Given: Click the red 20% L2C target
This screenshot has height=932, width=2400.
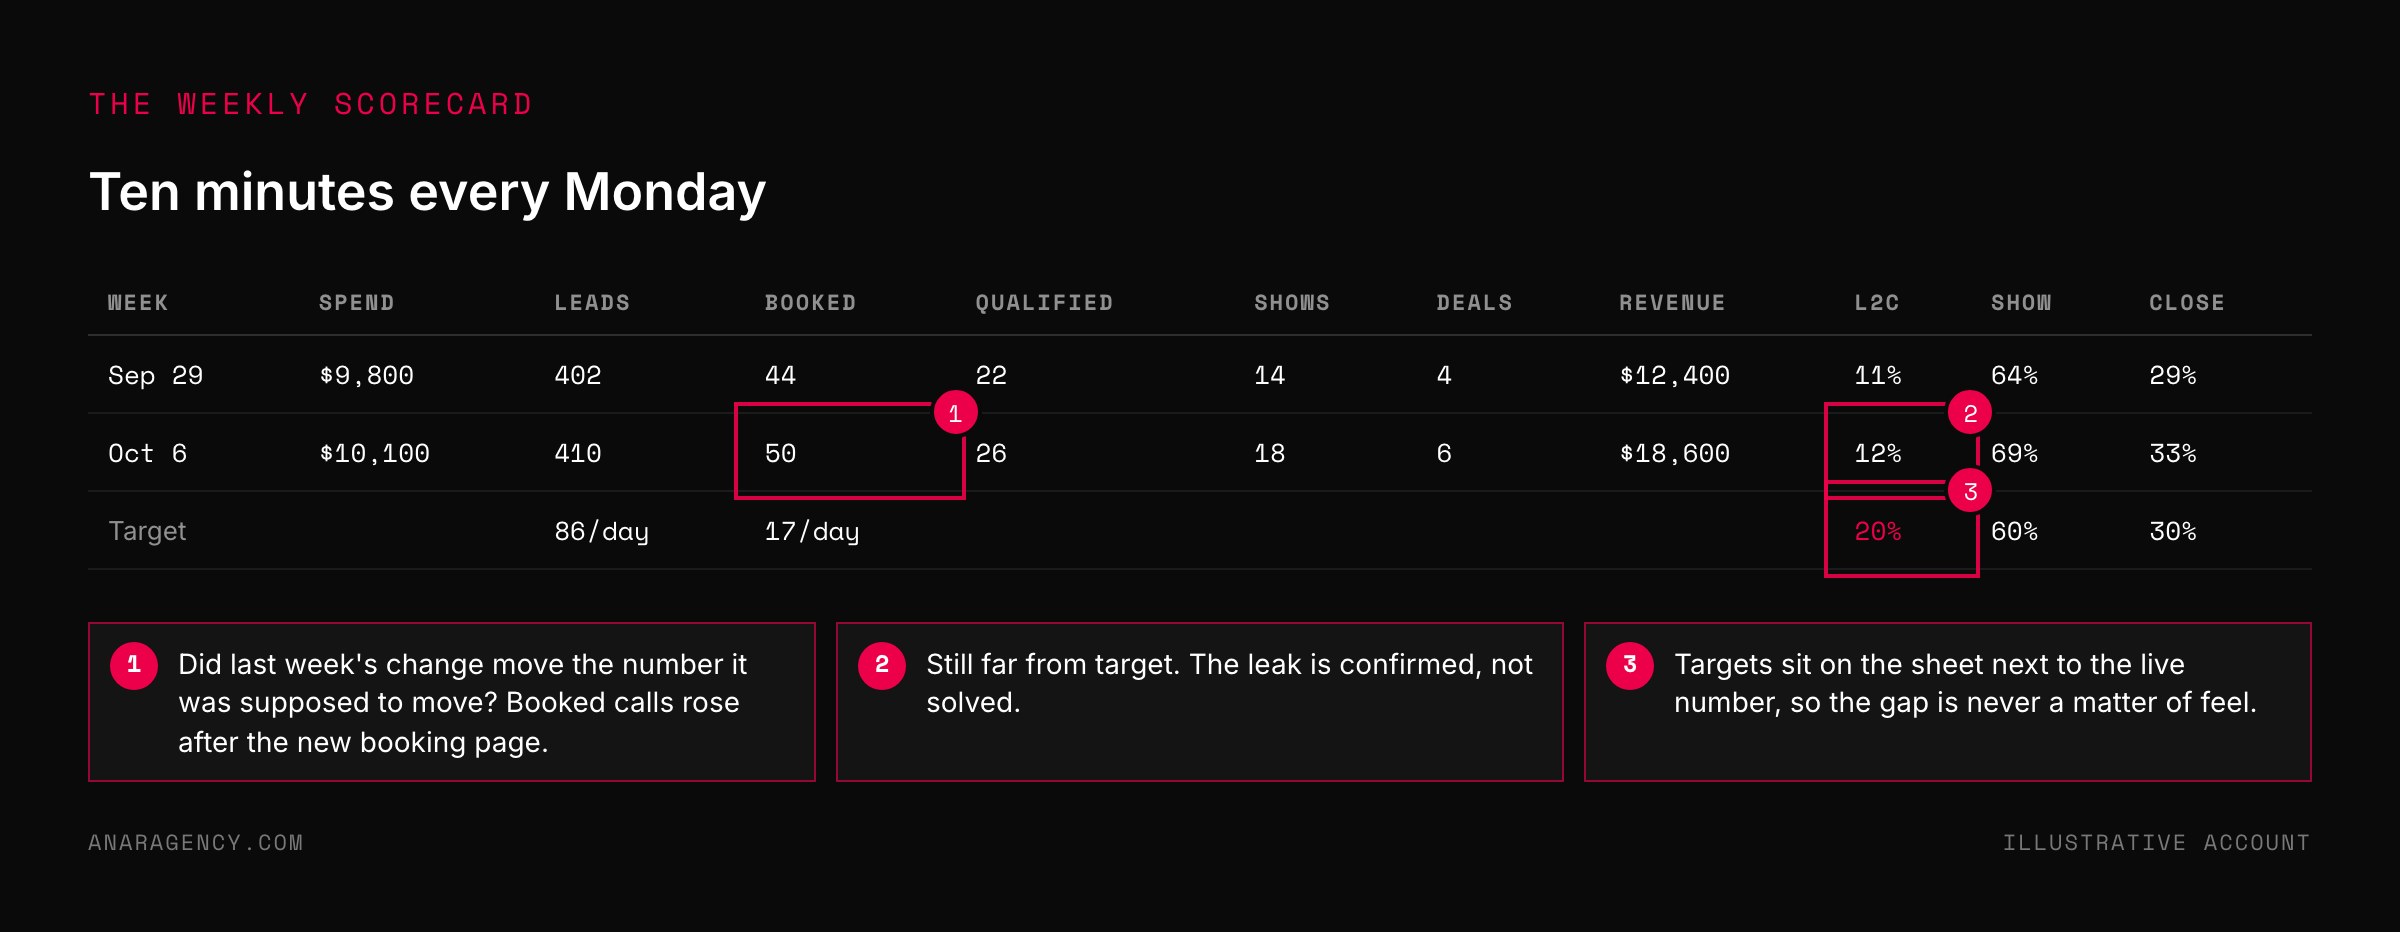Looking at the screenshot, I should (1877, 531).
